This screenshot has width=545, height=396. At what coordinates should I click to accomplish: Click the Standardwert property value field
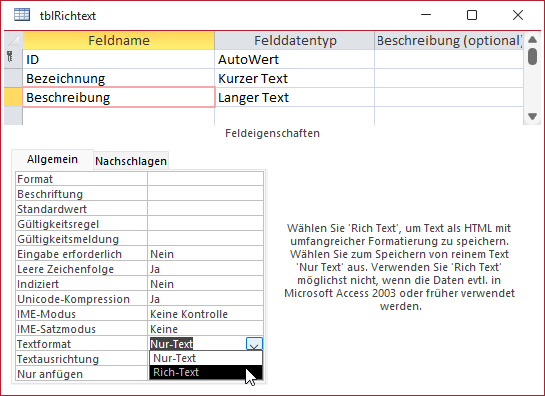(205, 209)
